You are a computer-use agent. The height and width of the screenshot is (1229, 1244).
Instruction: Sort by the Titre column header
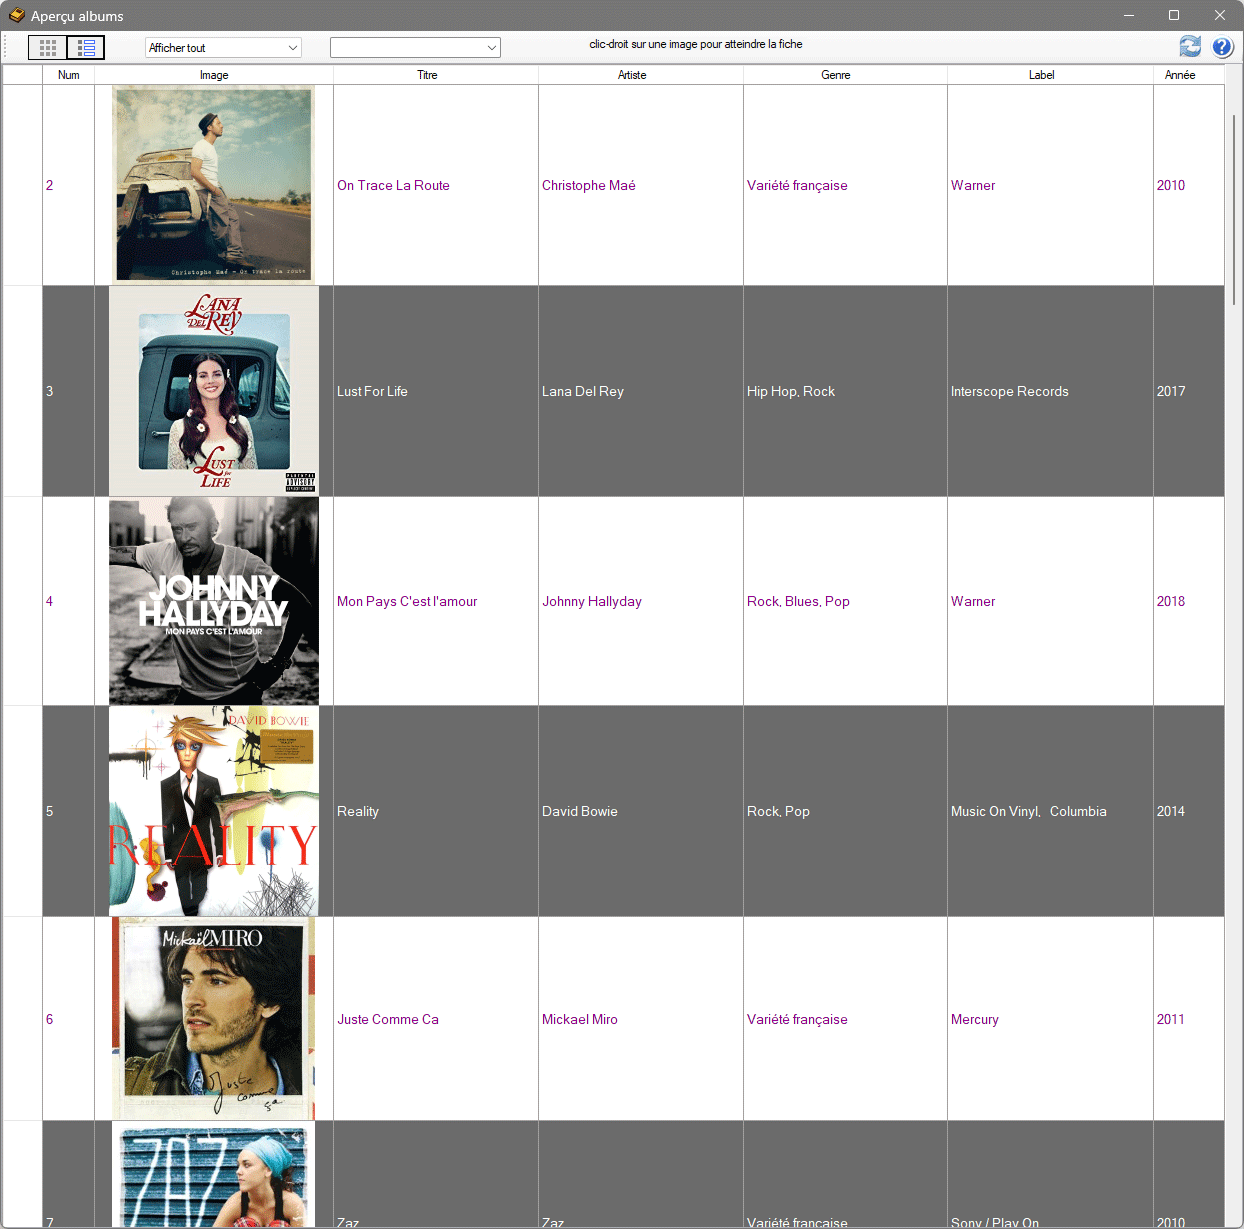427,75
